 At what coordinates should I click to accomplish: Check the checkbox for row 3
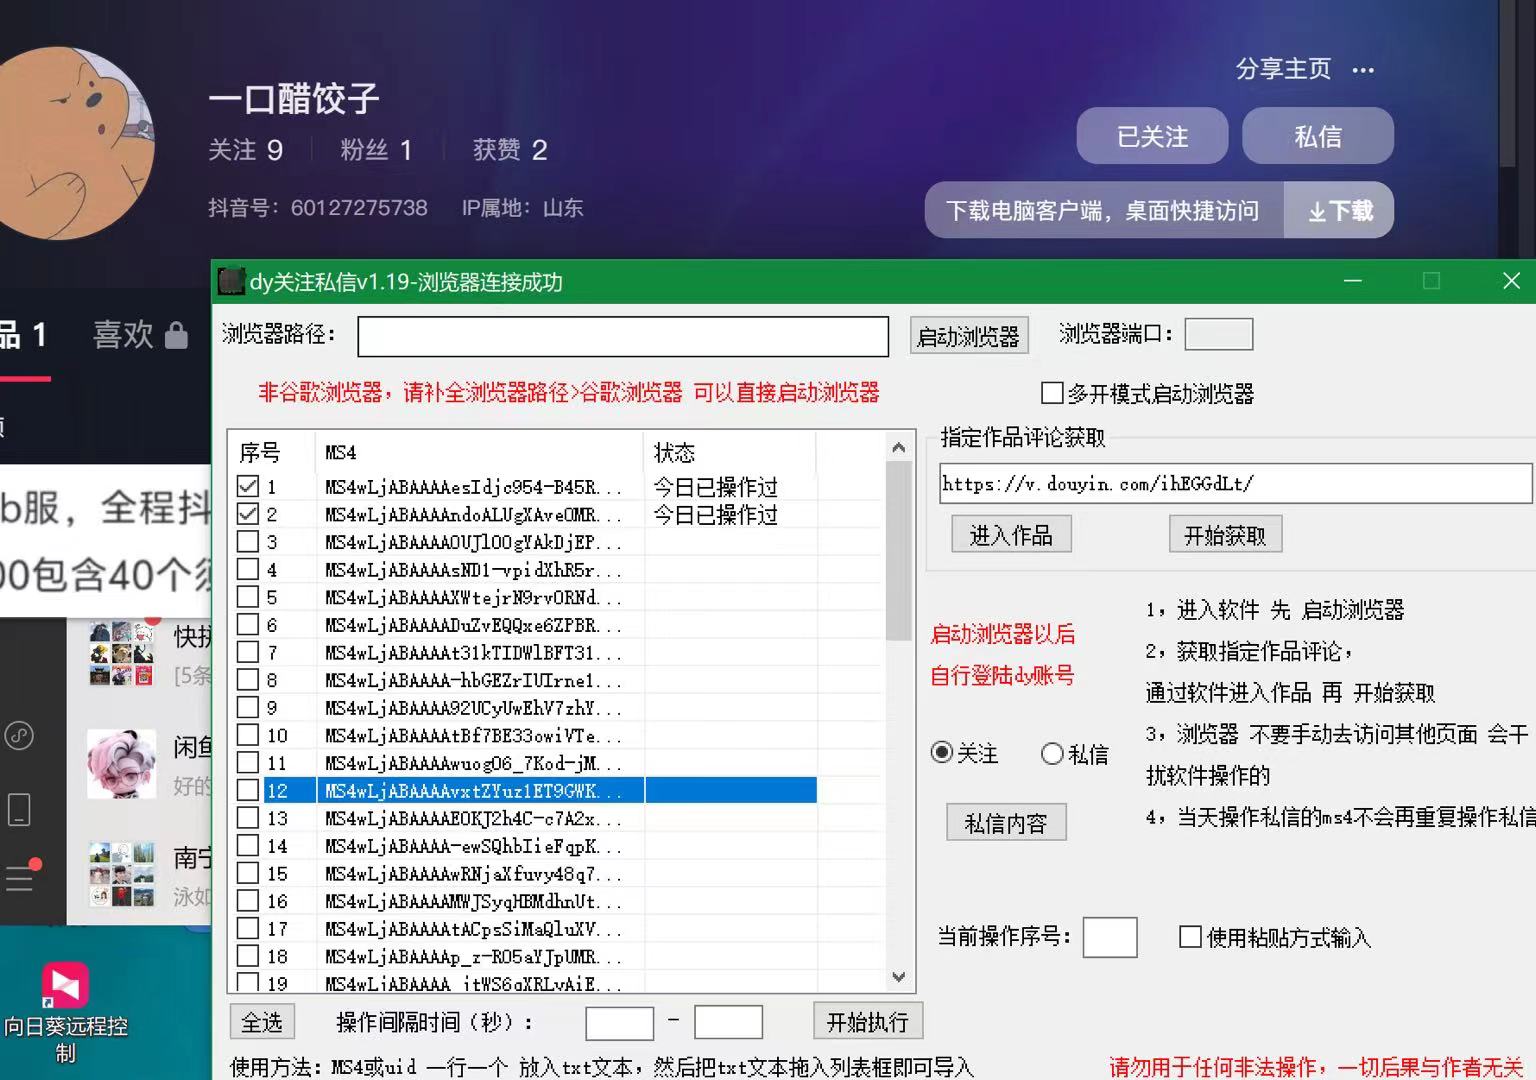pyautogui.click(x=247, y=542)
